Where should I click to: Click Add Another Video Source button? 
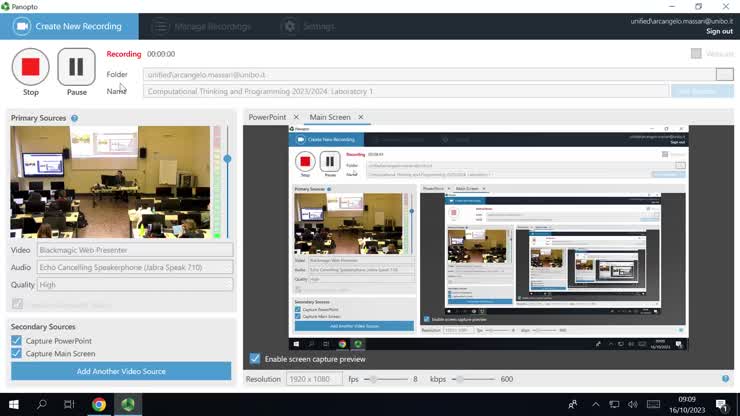click(121, 371)
